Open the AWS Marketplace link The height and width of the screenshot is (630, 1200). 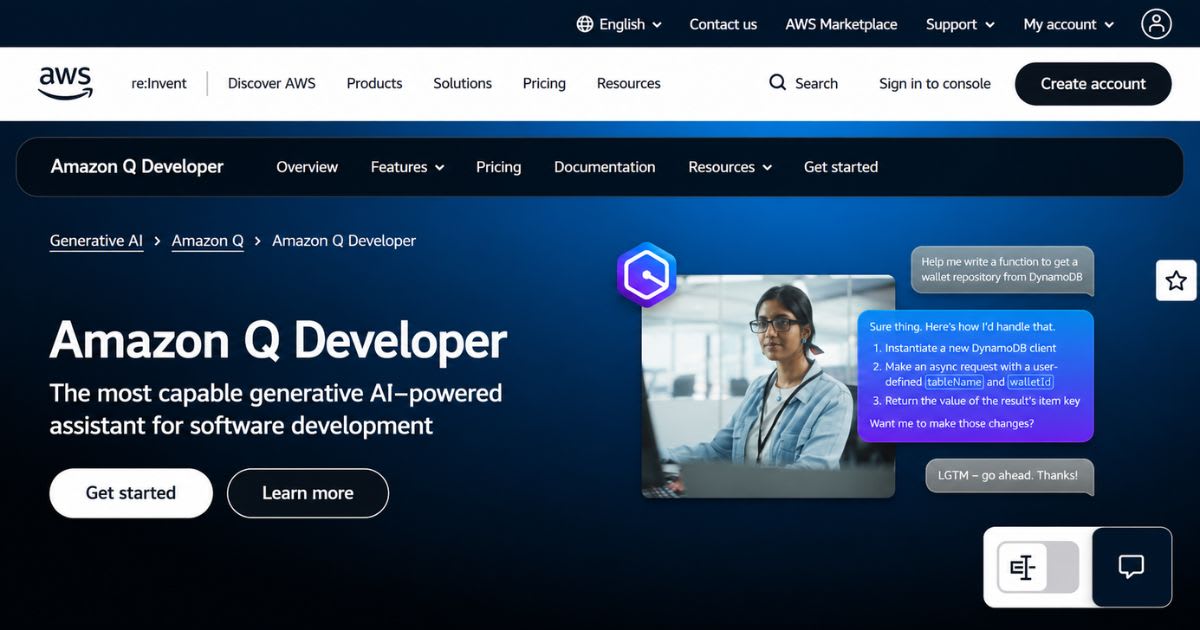point(841,24)
